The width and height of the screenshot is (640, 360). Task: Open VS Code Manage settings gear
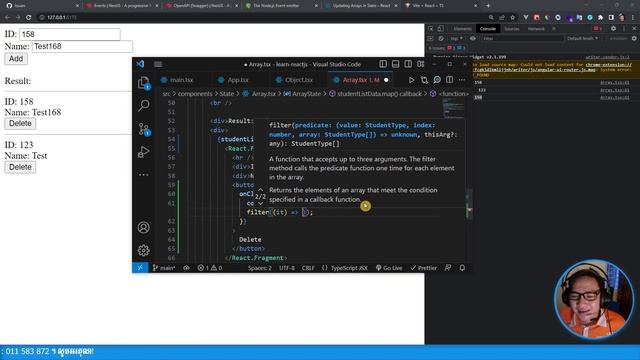[x=143, y=250]
